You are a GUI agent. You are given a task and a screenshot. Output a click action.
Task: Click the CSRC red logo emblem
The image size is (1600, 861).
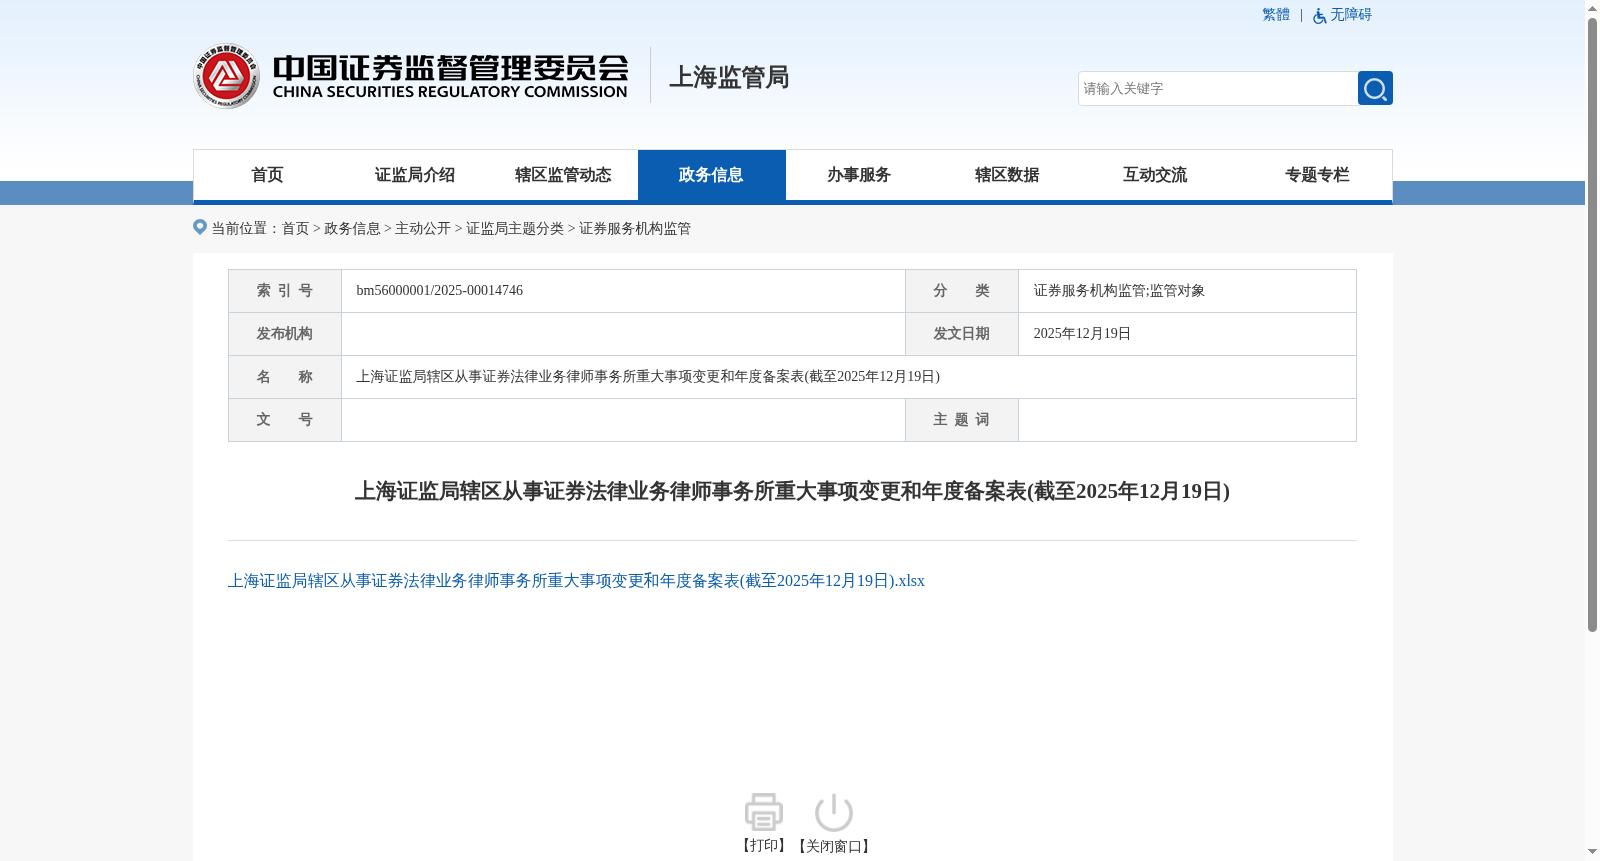(227, 76)
